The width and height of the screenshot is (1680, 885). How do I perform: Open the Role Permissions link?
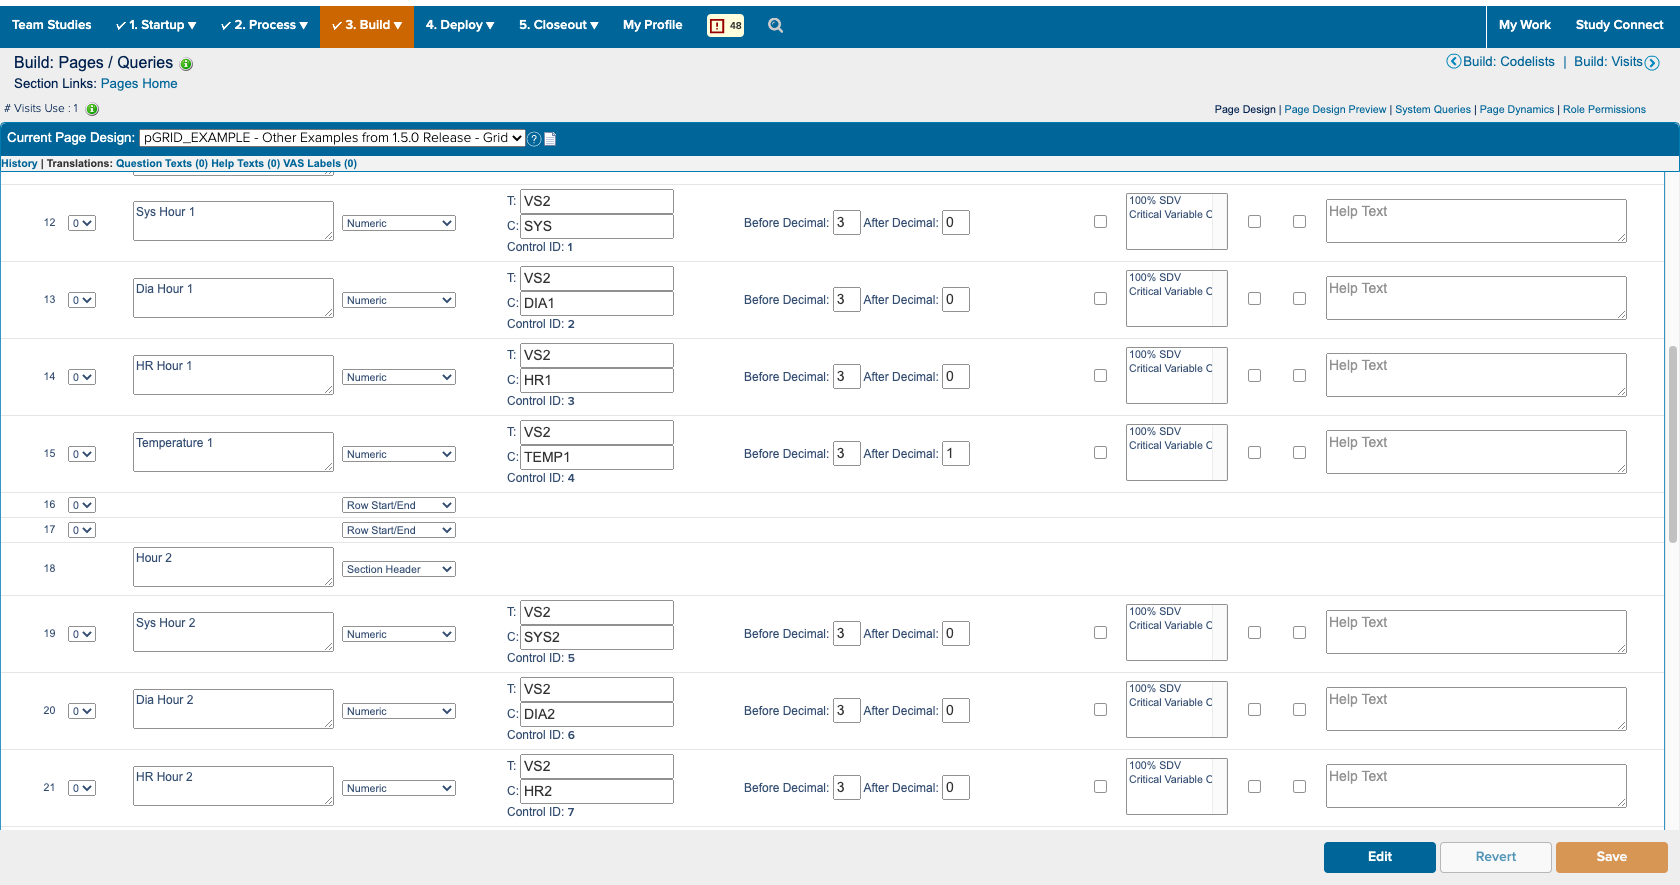click(1604, 110)
